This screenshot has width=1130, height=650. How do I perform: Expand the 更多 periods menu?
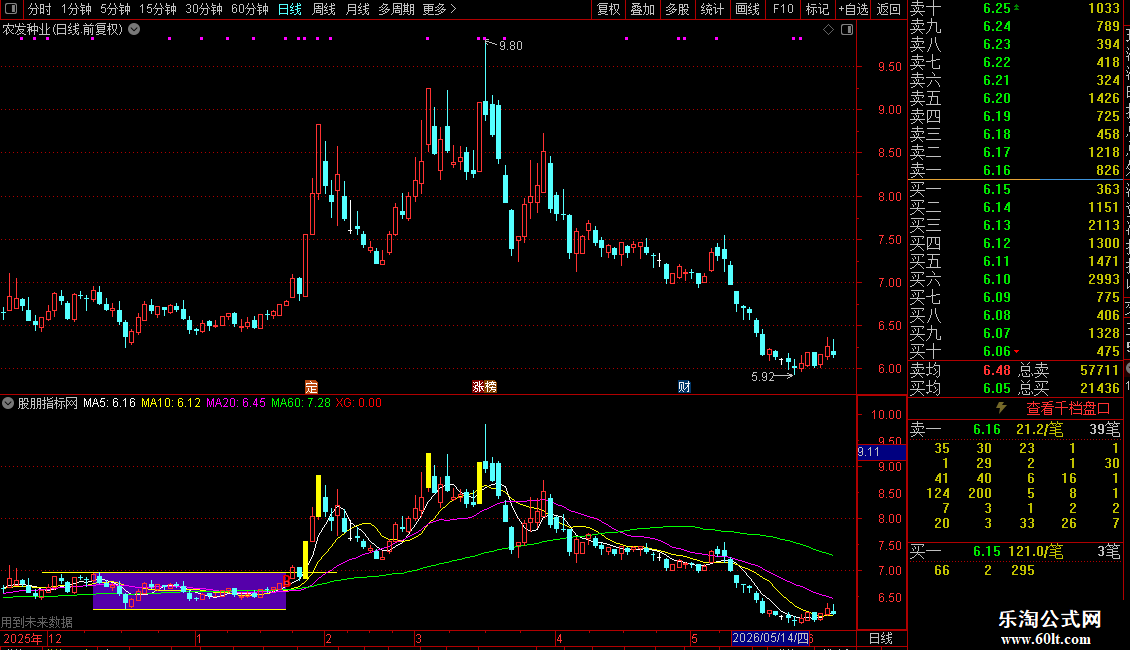[x=439, y=9]
